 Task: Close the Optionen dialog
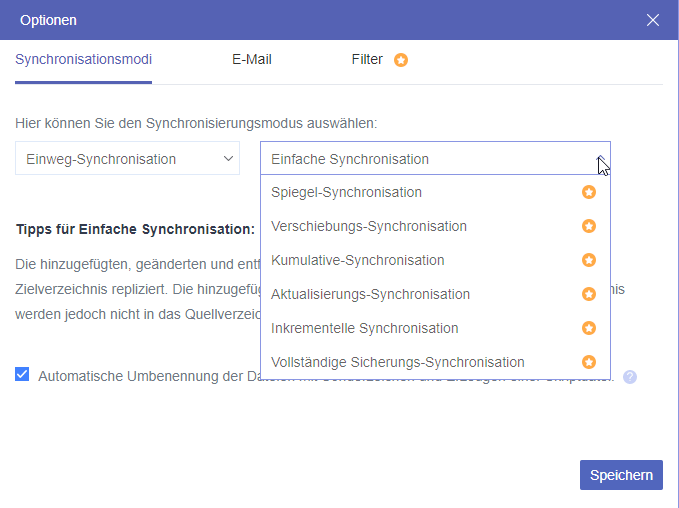[653, 20]
